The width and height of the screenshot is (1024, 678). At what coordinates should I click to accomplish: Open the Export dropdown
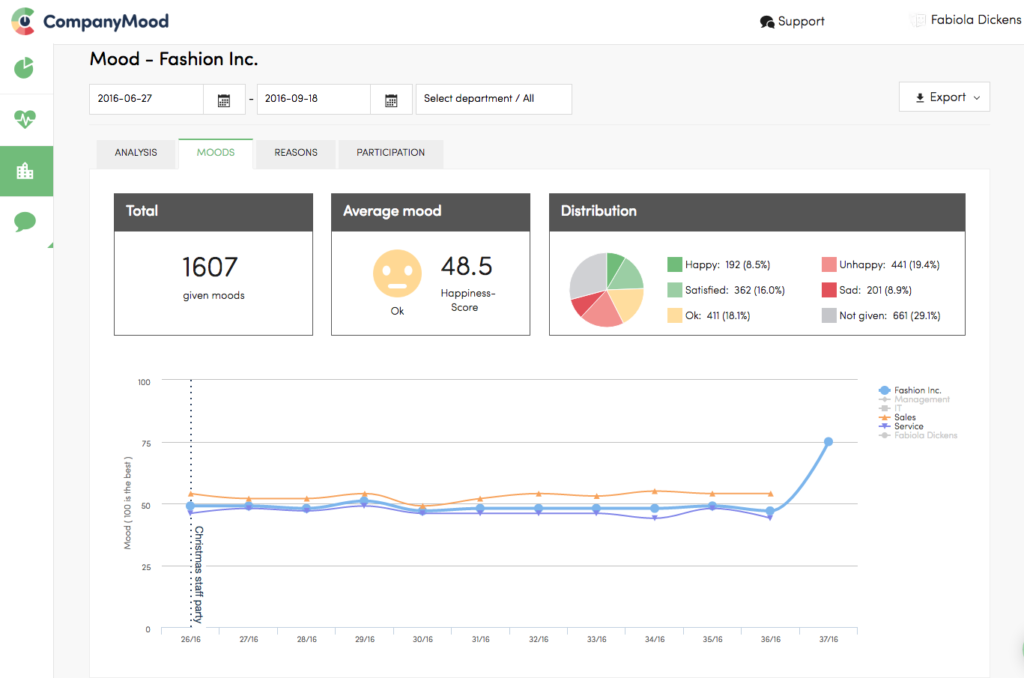pyautogui.click(x=944, y=97)
